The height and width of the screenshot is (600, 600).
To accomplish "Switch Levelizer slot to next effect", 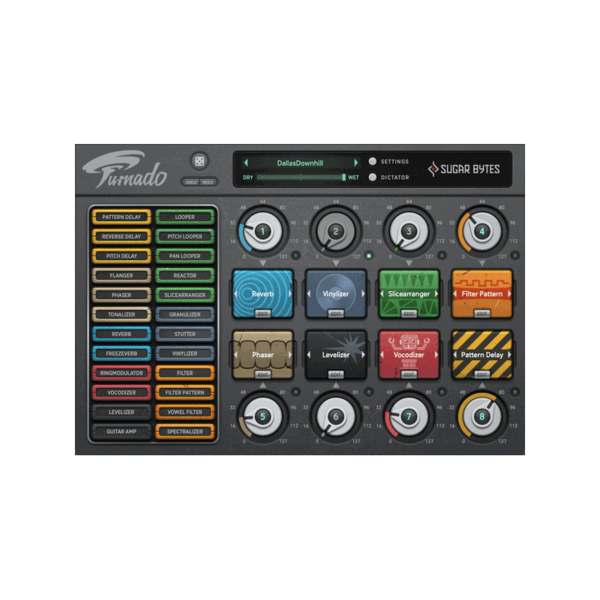I will pyautogui.click(x=363, y=355).
